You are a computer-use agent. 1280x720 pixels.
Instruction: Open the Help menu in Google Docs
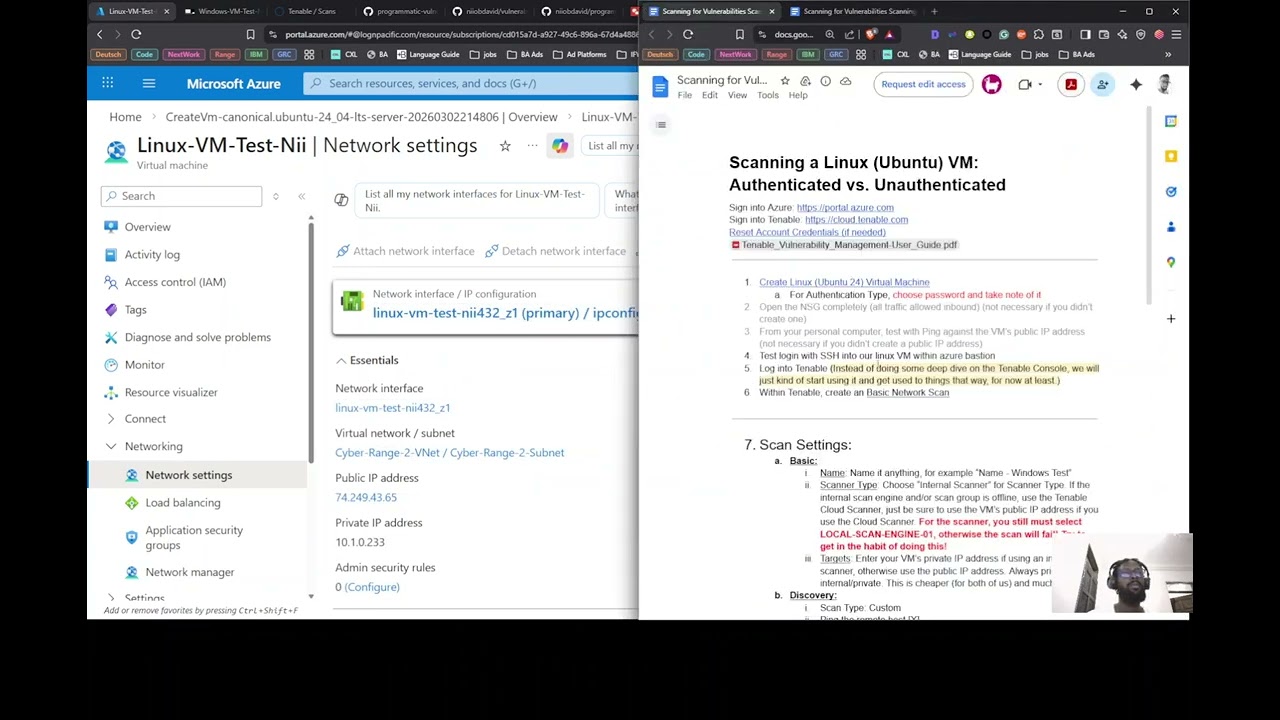[798, 96]
